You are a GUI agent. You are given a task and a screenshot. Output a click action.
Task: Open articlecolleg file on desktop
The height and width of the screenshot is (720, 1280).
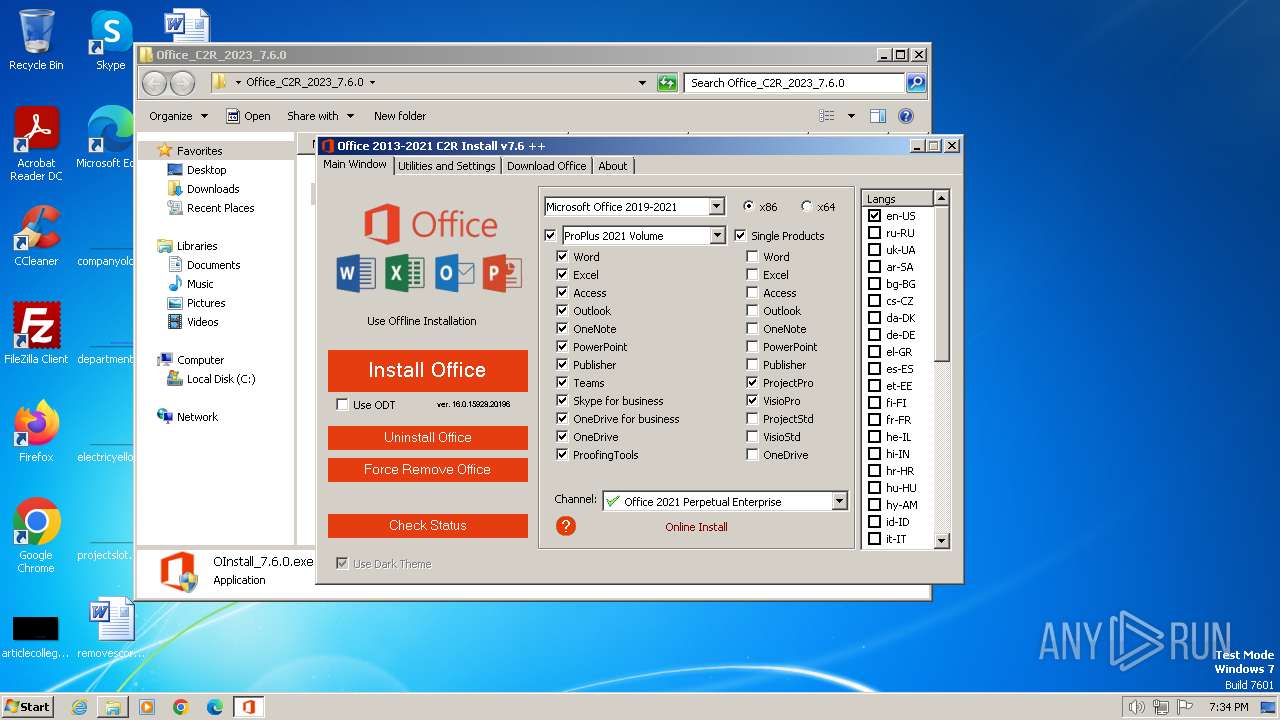pos(36,636)
